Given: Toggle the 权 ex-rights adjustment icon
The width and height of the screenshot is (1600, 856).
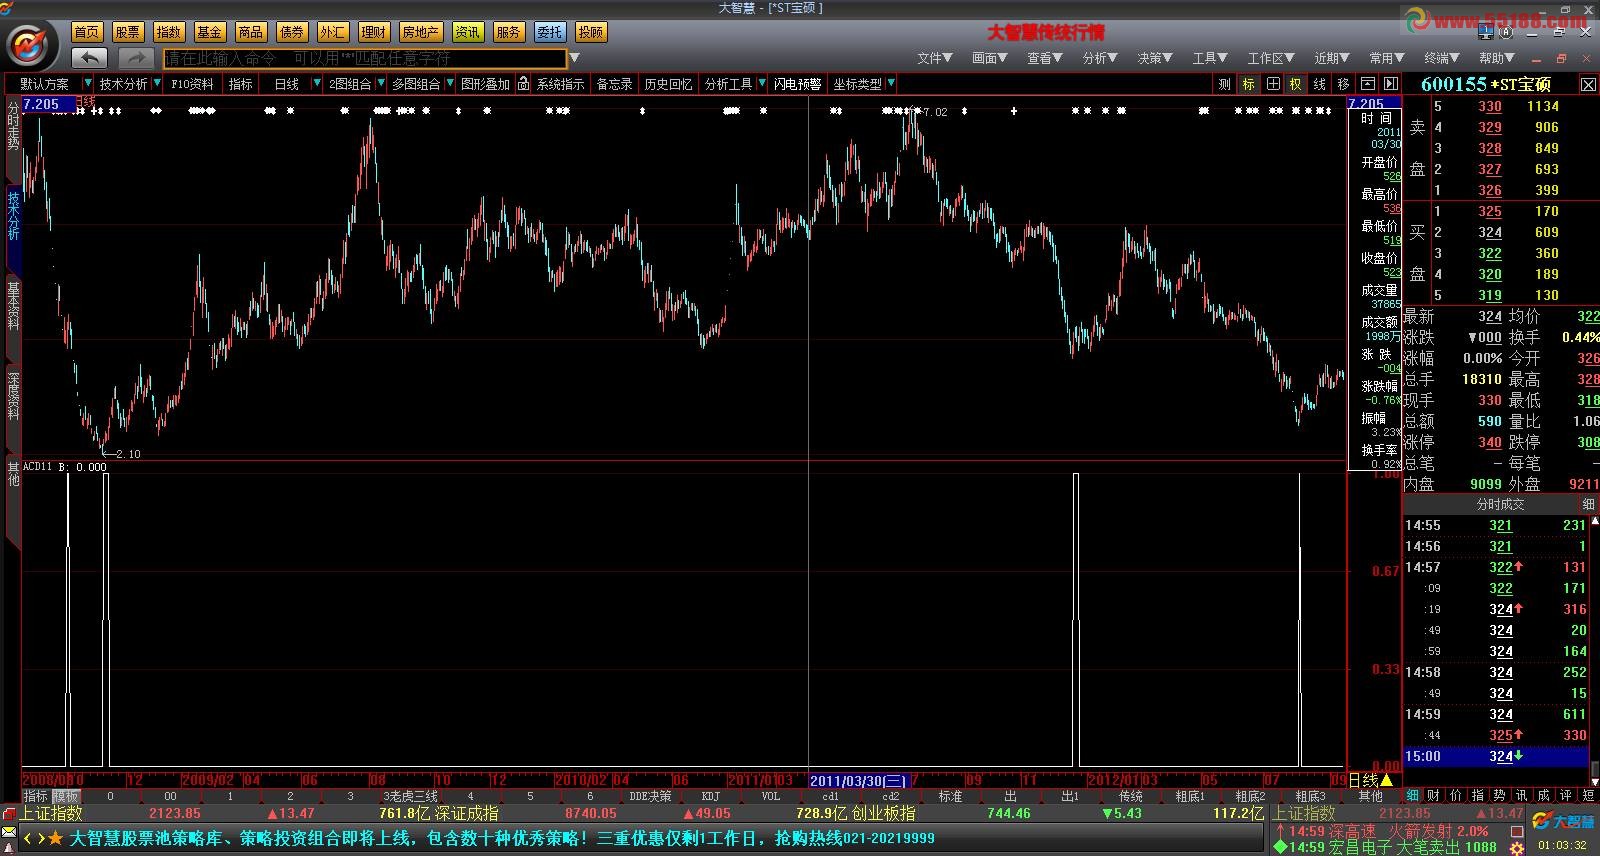Looking at the screenshot, I should 1295,84.
